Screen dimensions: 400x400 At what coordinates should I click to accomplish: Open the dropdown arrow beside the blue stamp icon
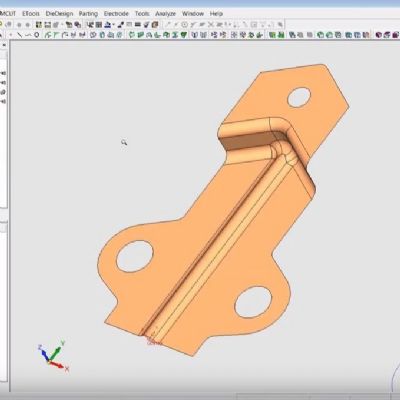tap(113, 25)
